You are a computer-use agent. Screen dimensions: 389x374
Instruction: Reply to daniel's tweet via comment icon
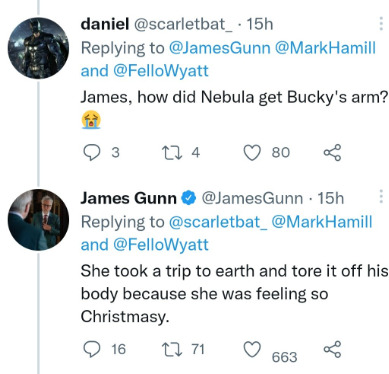point(91,153)
